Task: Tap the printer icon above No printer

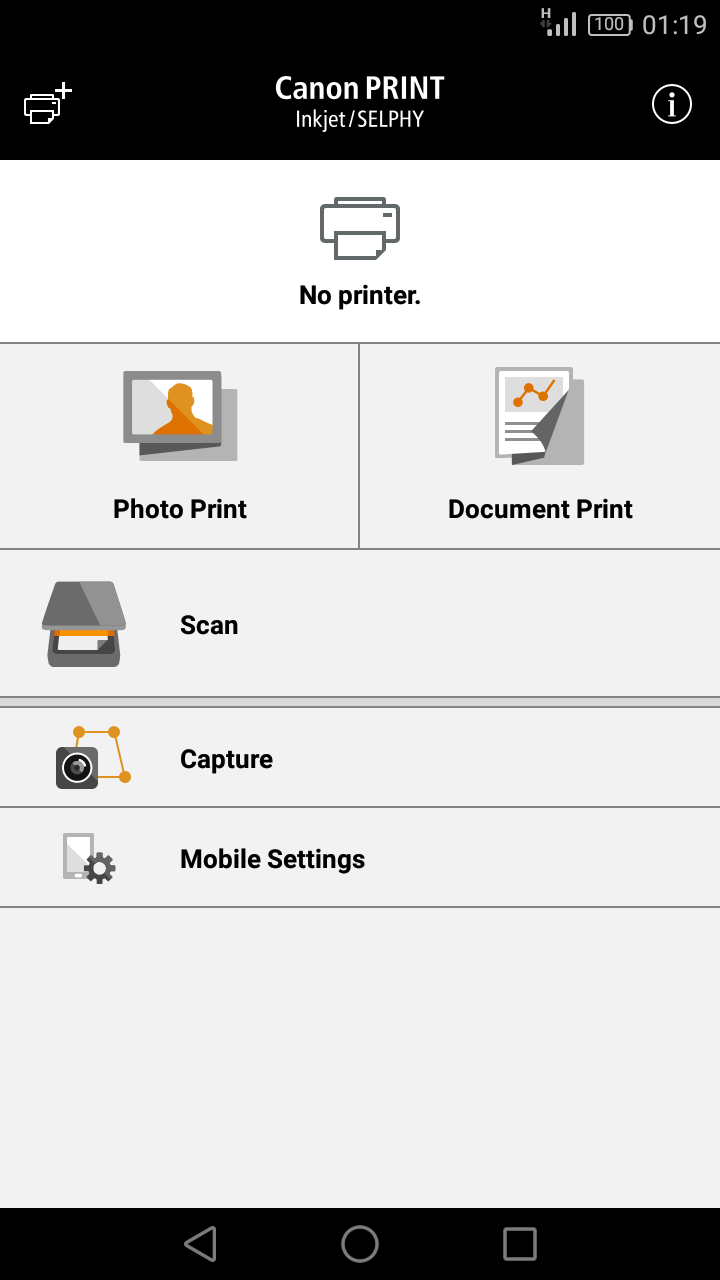Action: point(360,228)
